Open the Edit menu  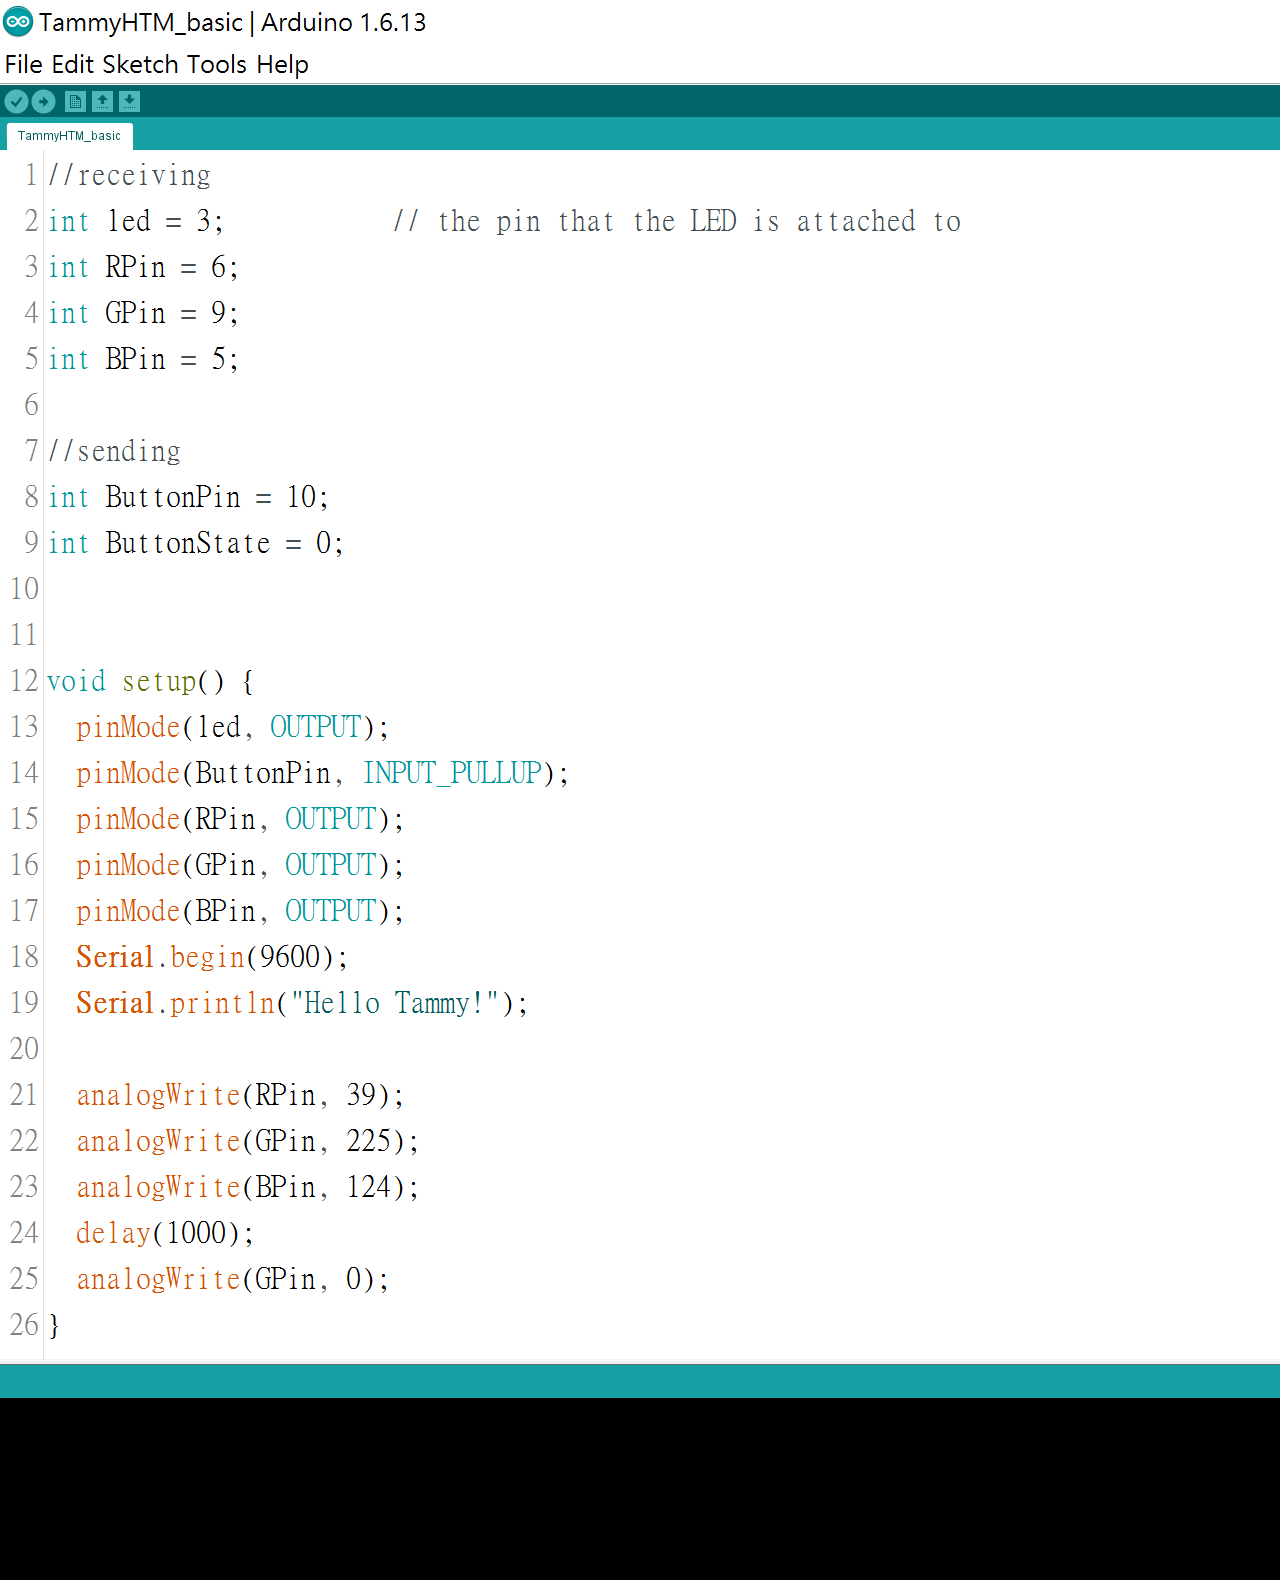pyautogui.click(x=72, y=64)
